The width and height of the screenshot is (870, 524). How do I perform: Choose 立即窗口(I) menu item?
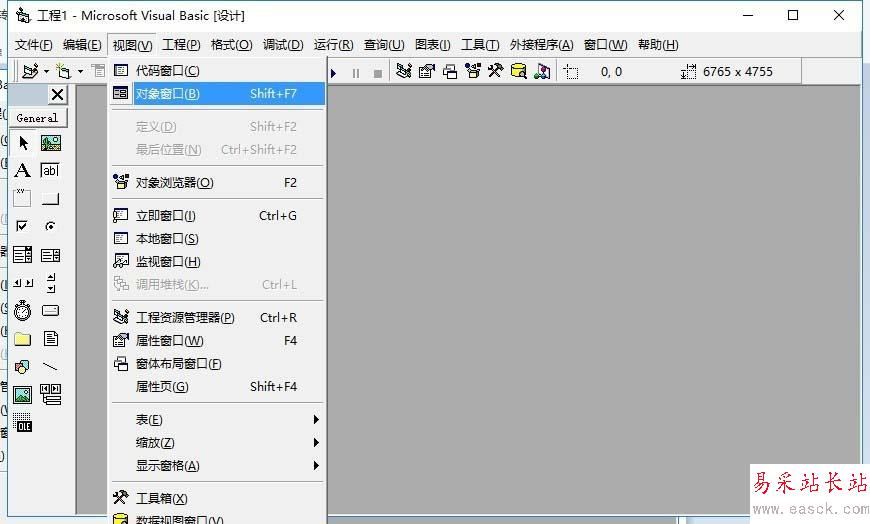point(218,215)
